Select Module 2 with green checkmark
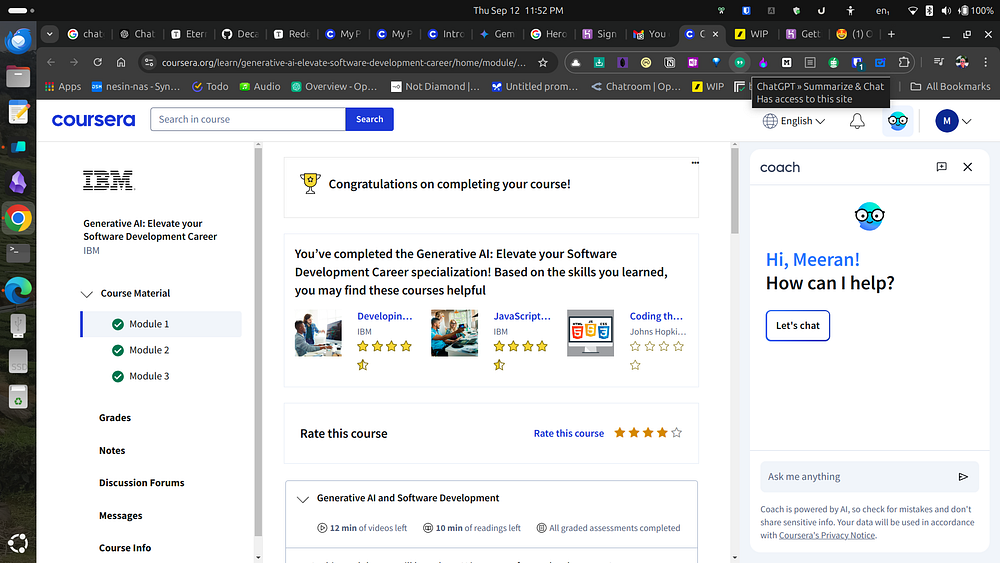 (x=149, y=350)
